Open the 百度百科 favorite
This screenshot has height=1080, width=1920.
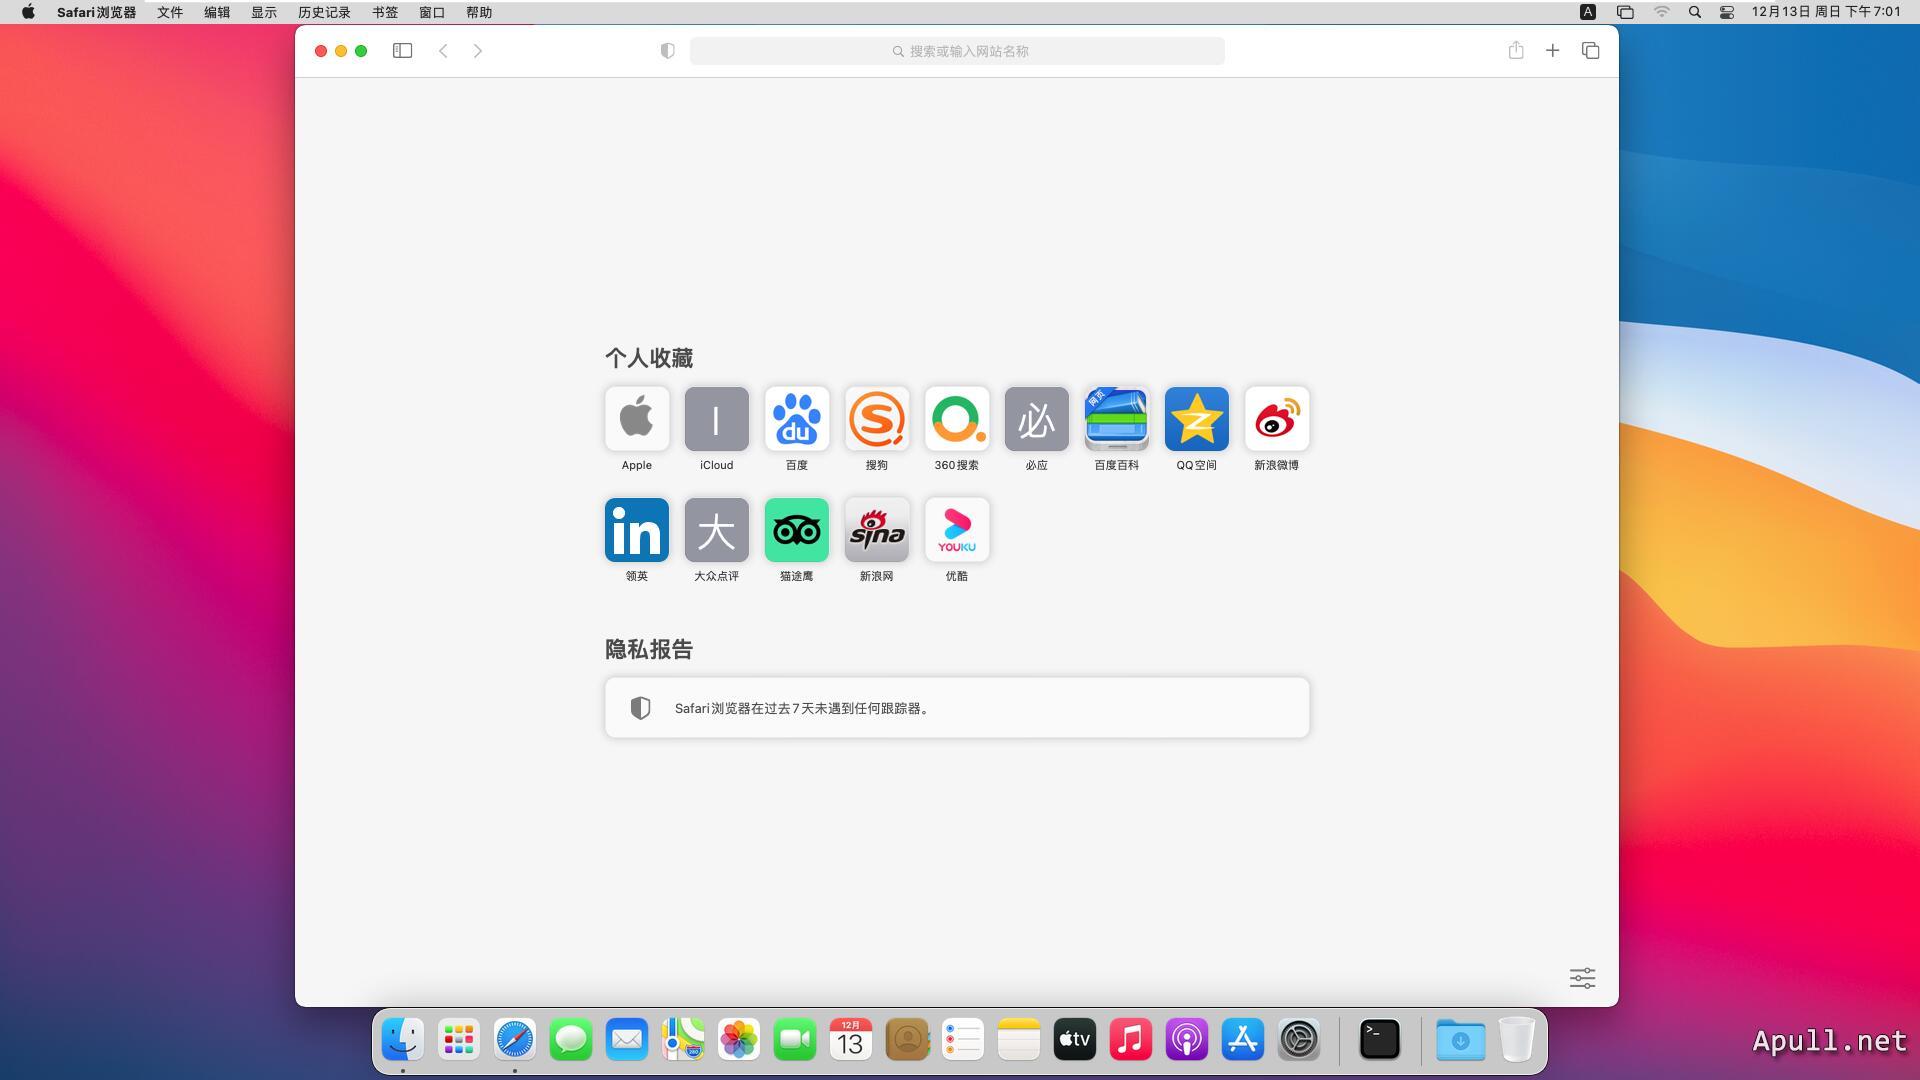click(1117, 419)
